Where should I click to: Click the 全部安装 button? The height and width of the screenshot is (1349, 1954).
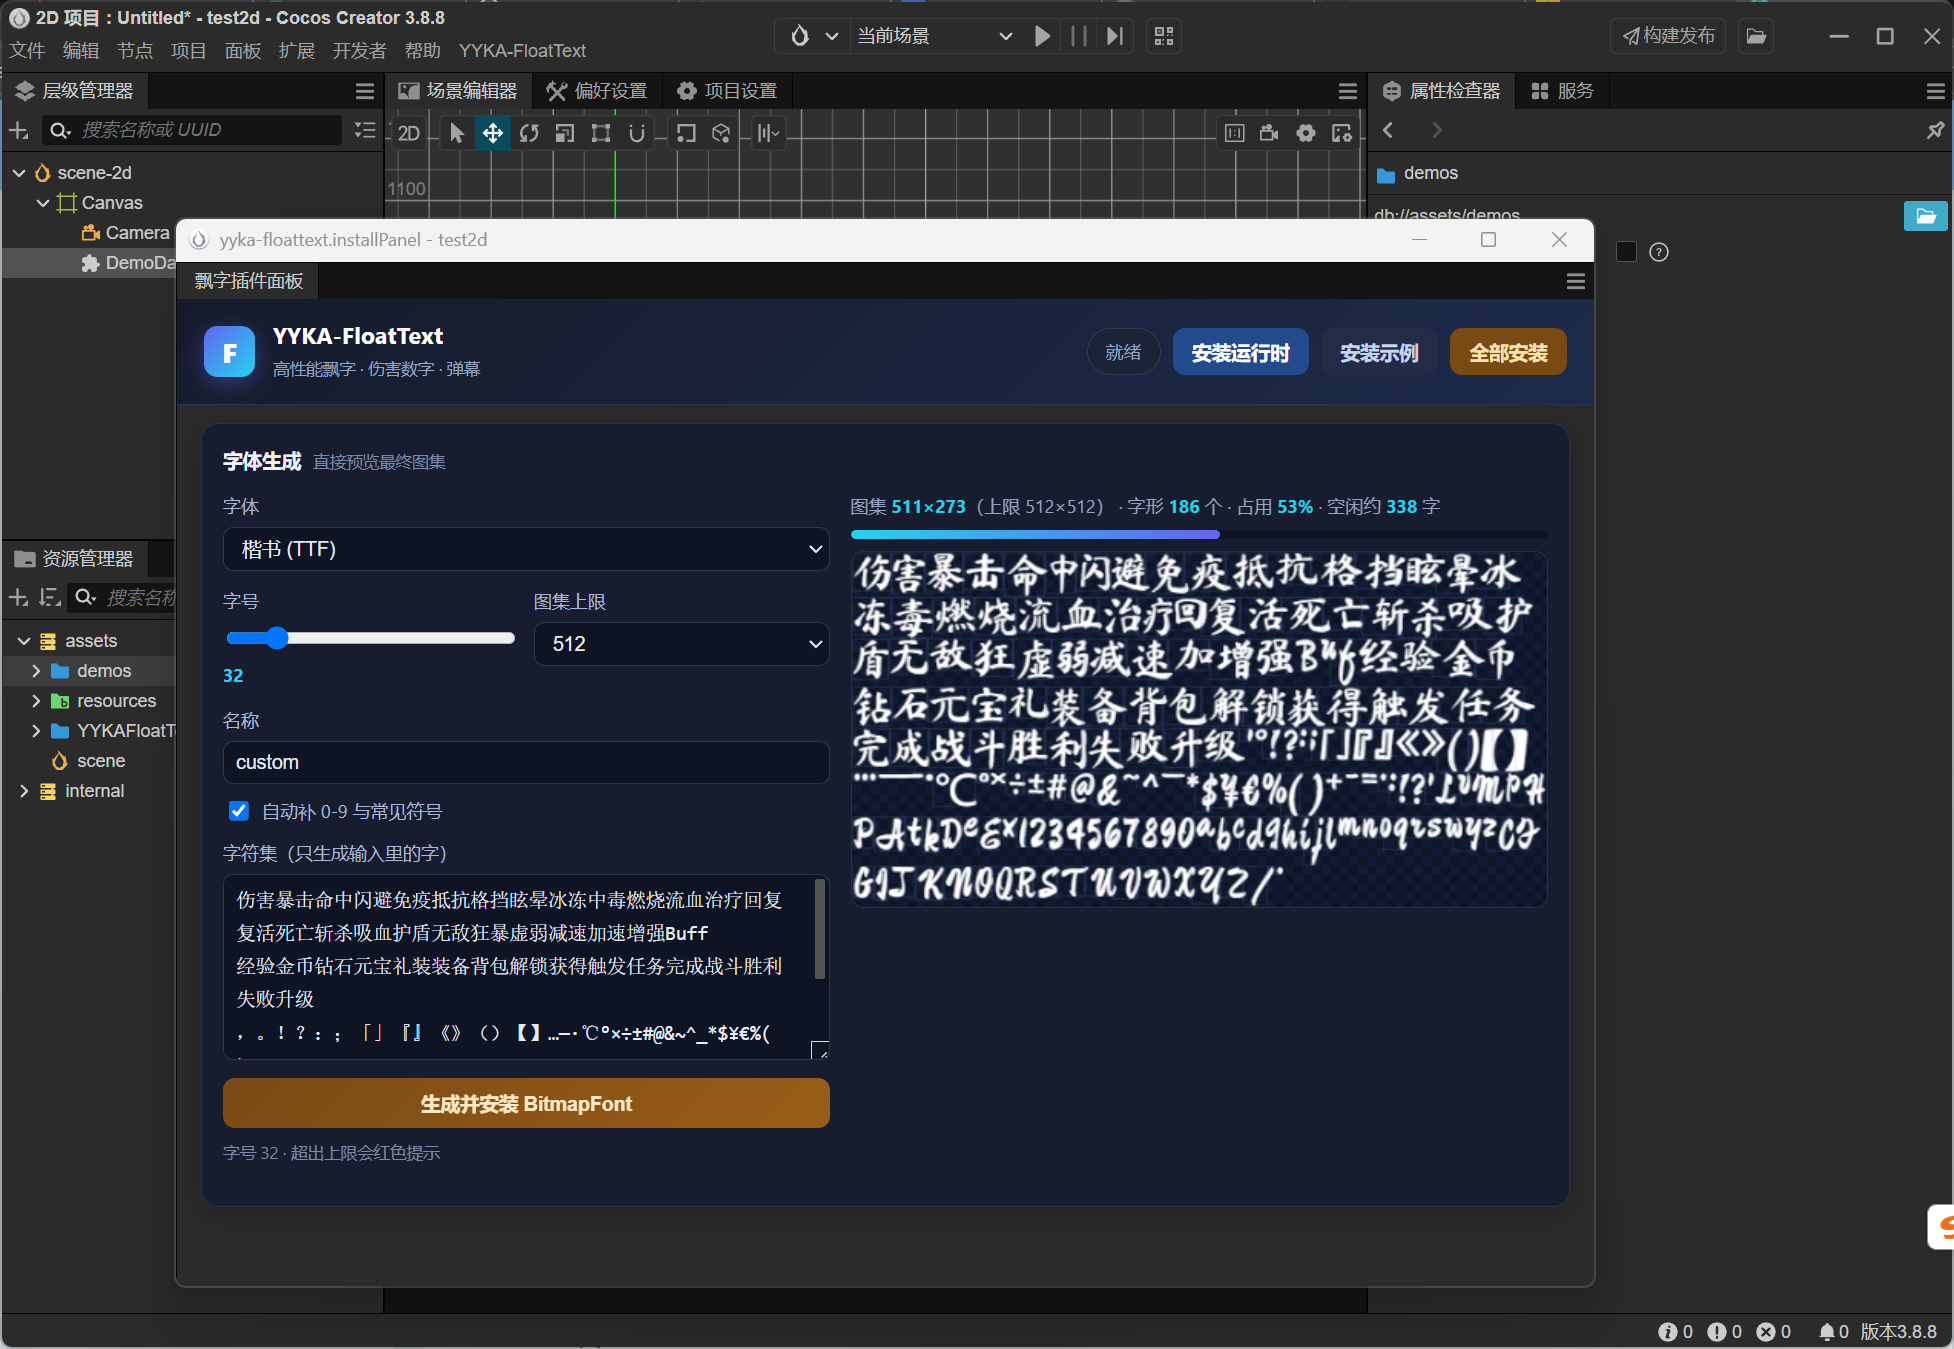[x=1508, y=352]
